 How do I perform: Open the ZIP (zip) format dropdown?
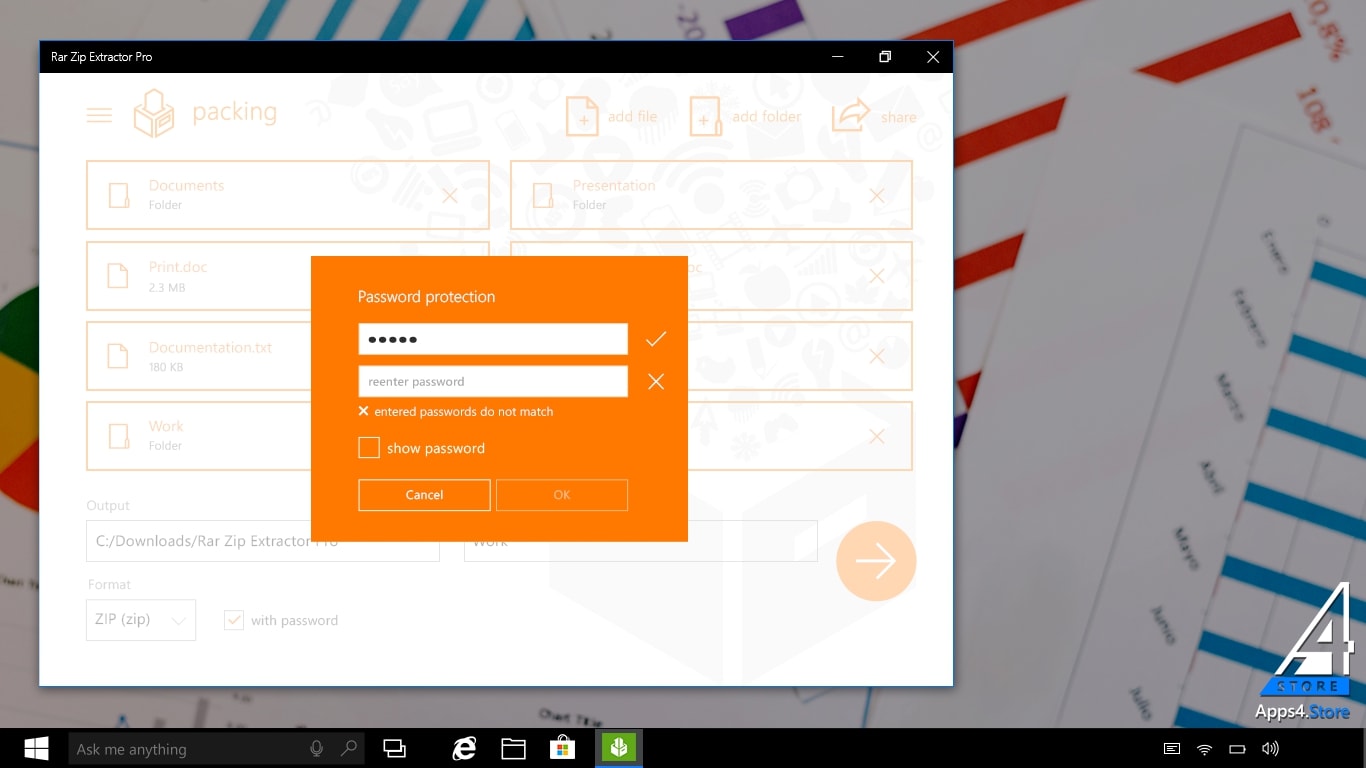[x=141, y=620]
